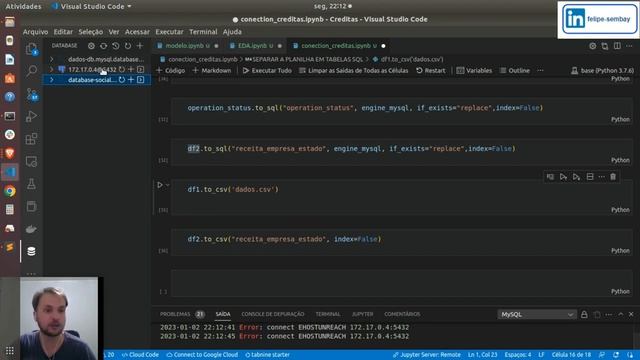The width and height of the screenshot is (640, 360).
Task: Delete the df1.to_csv cell
Action: 613,177
